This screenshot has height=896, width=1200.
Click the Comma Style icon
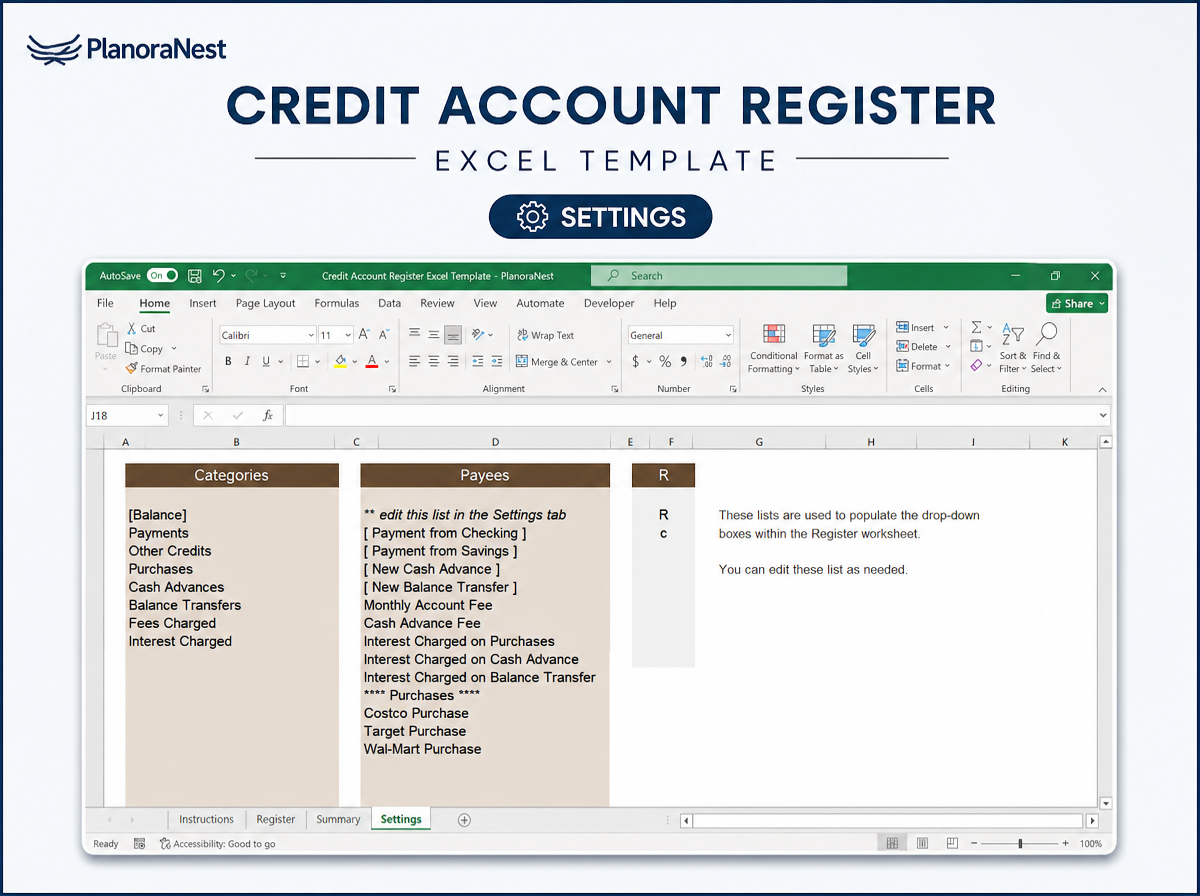point(684,362)
